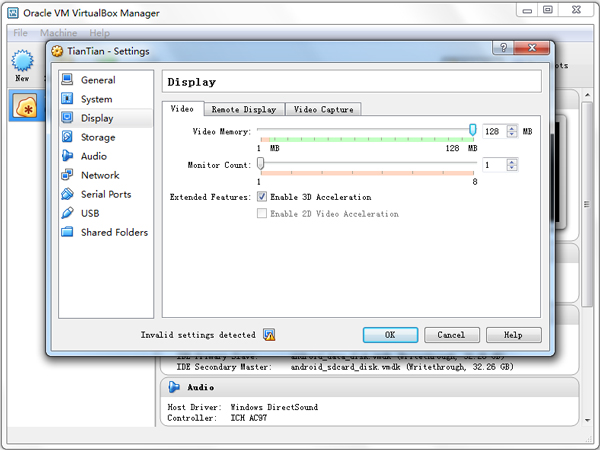Click the Display heading text
Viewport: 600px width, 450px height.
pyautogui.click(x=192, y=82)
